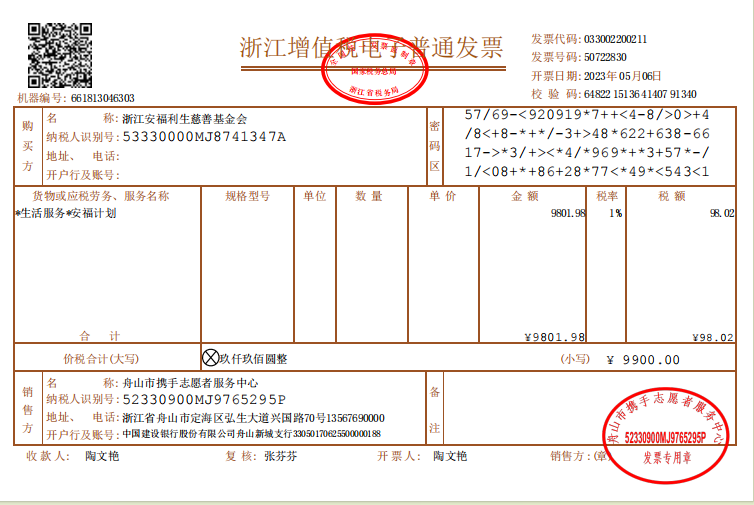
Task: Click the 备注 section label
Action: (434, 410)
